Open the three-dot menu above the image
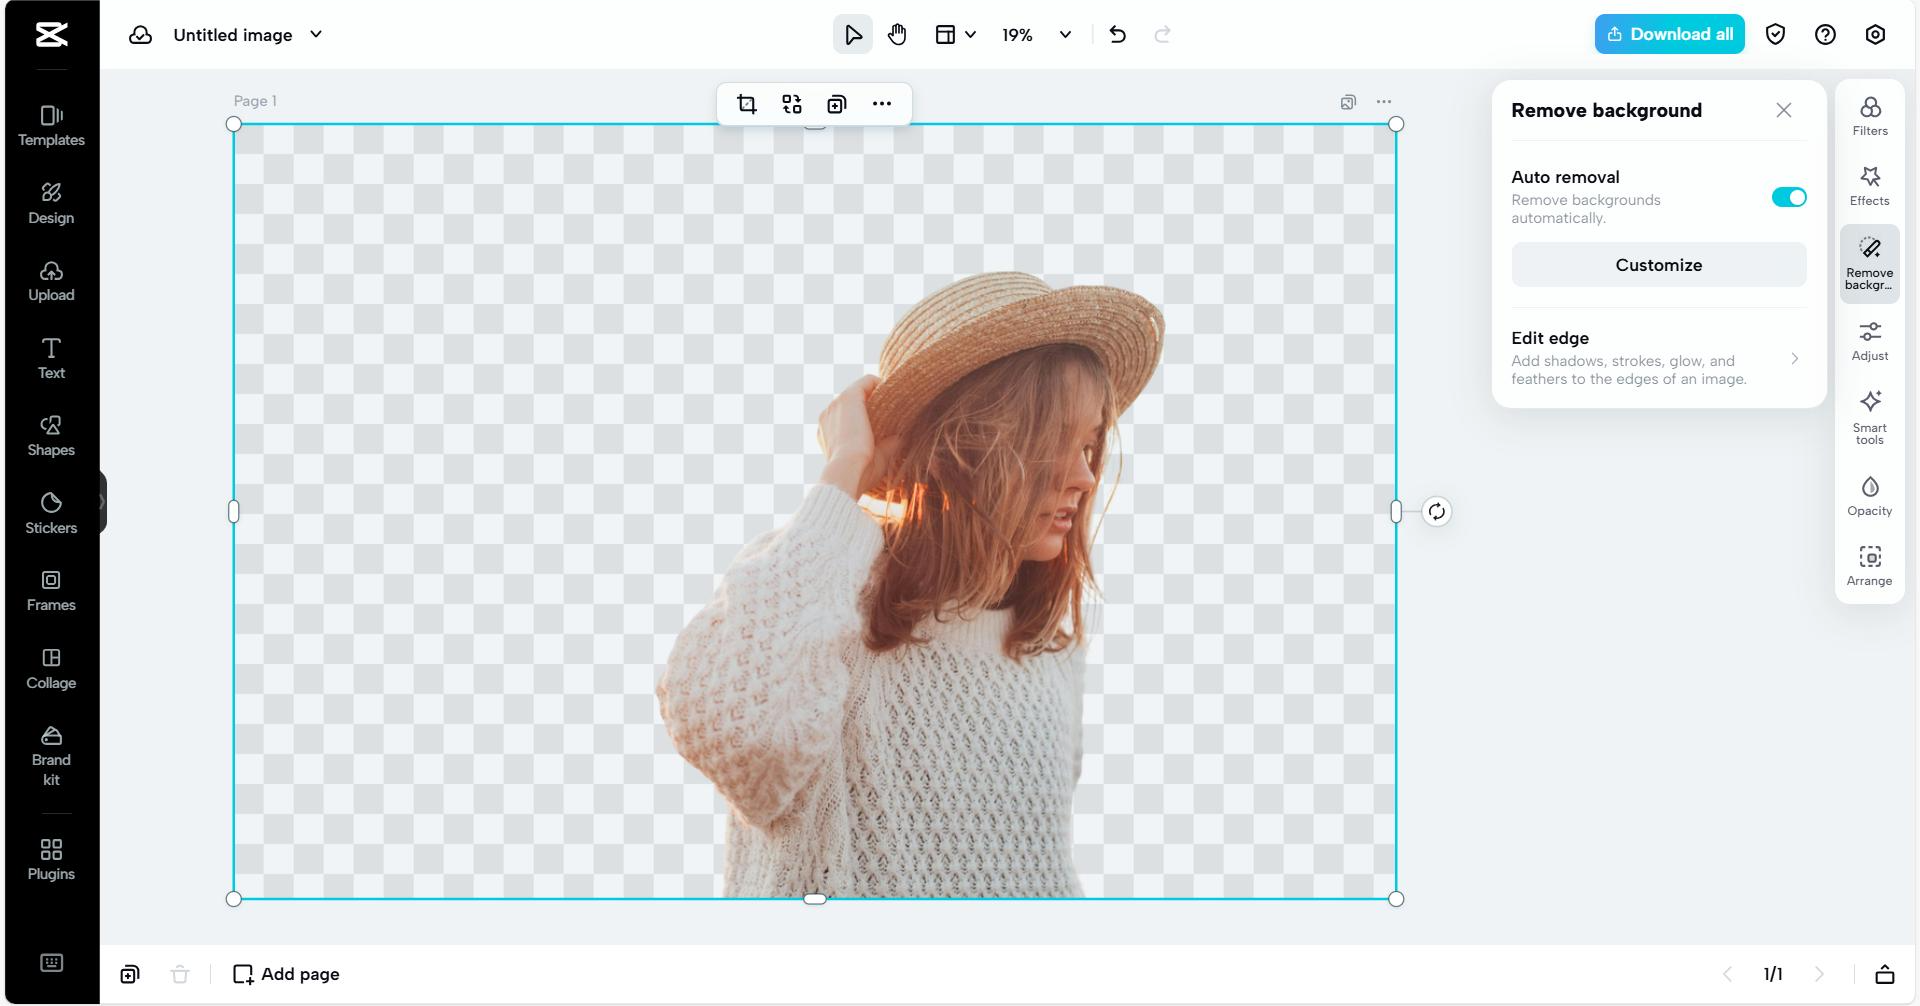Viewport: 1920px width, 1006px height. pyautogui.click(x=882, y=103)
